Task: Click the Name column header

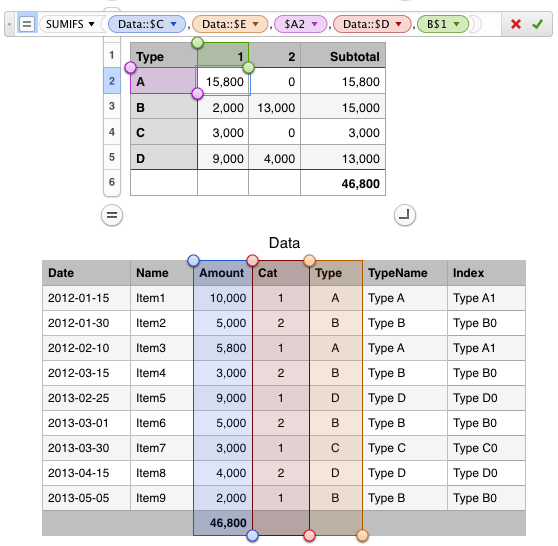Action: coord(162,273)
